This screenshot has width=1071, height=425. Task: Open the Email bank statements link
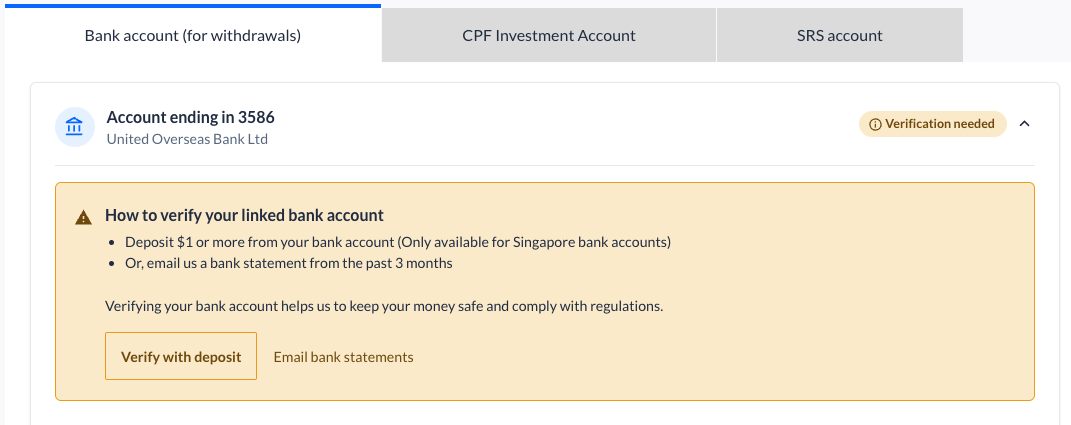(x=344, y=357)
